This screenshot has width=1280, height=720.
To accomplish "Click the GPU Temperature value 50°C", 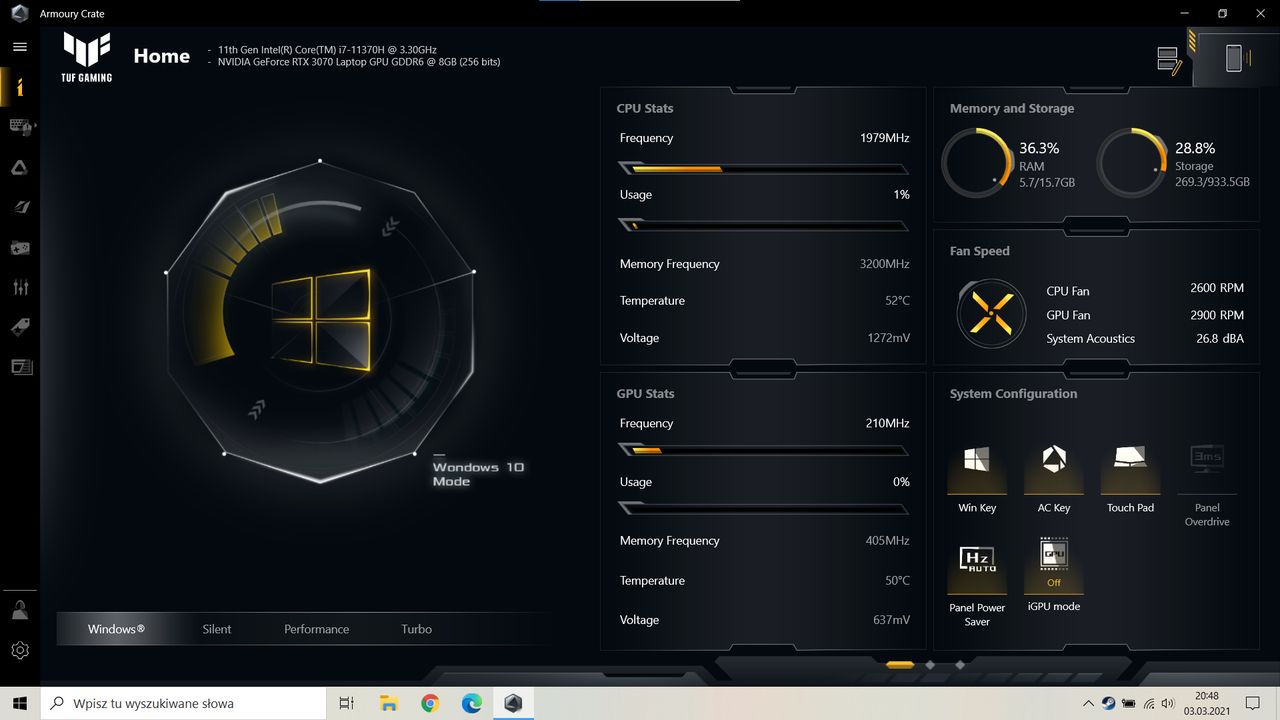I will tap(897, 581).
